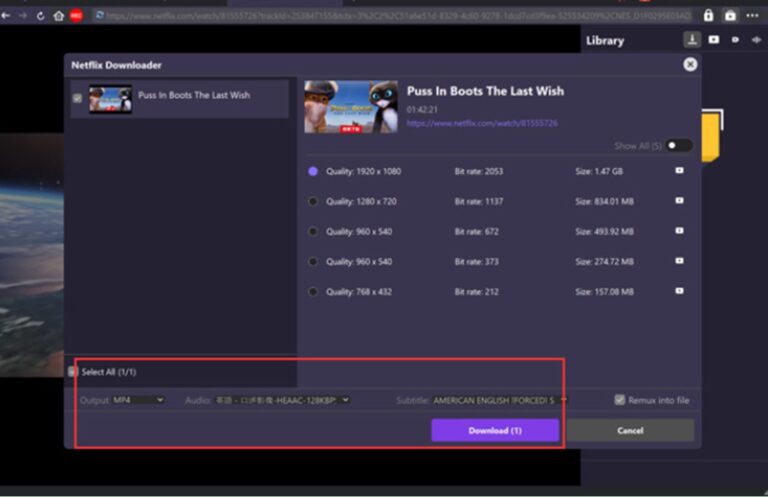This screenshot has width=768, height=497.
Task: Click the Bit rate: 2053 value
Action: [479, 171]
